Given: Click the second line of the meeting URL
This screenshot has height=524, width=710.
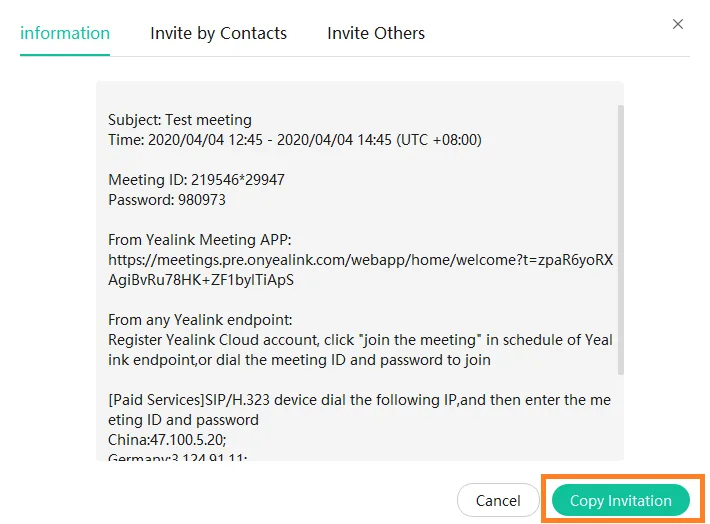Looking at the screenshot, I should 201,280.
